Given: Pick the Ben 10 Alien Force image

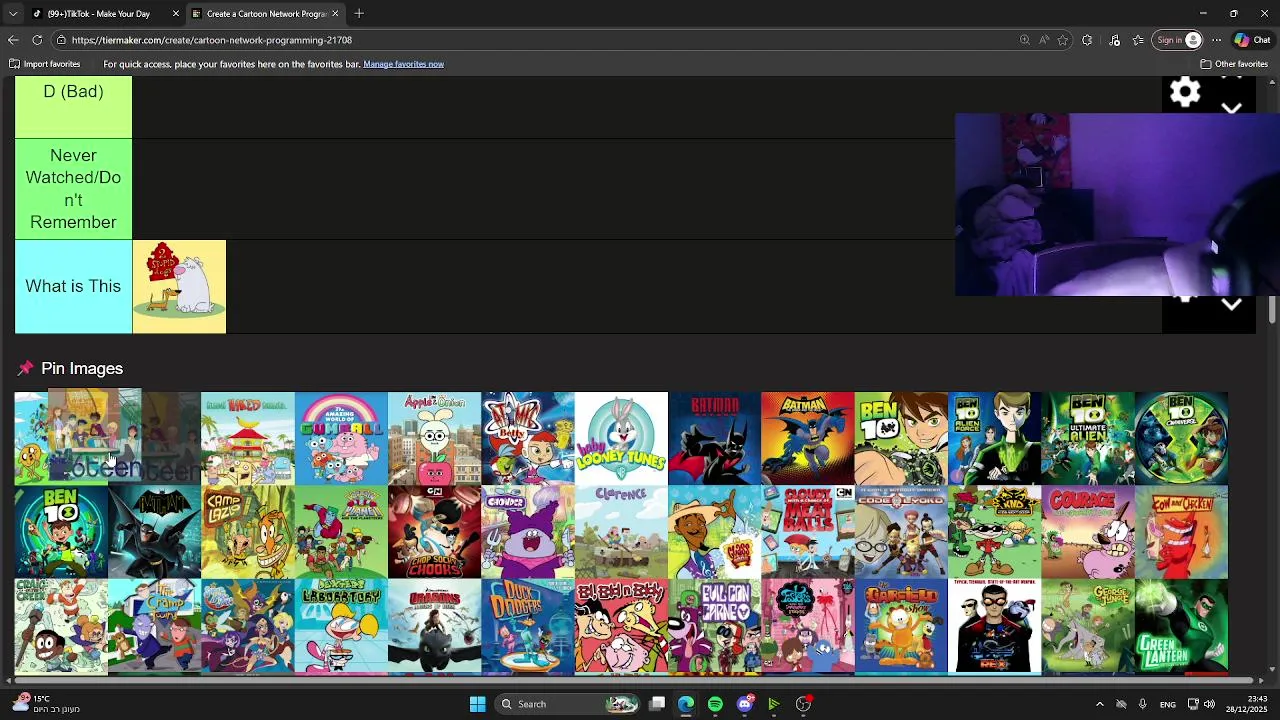Looking at the screenshot, I should click(x=994, y=438).
